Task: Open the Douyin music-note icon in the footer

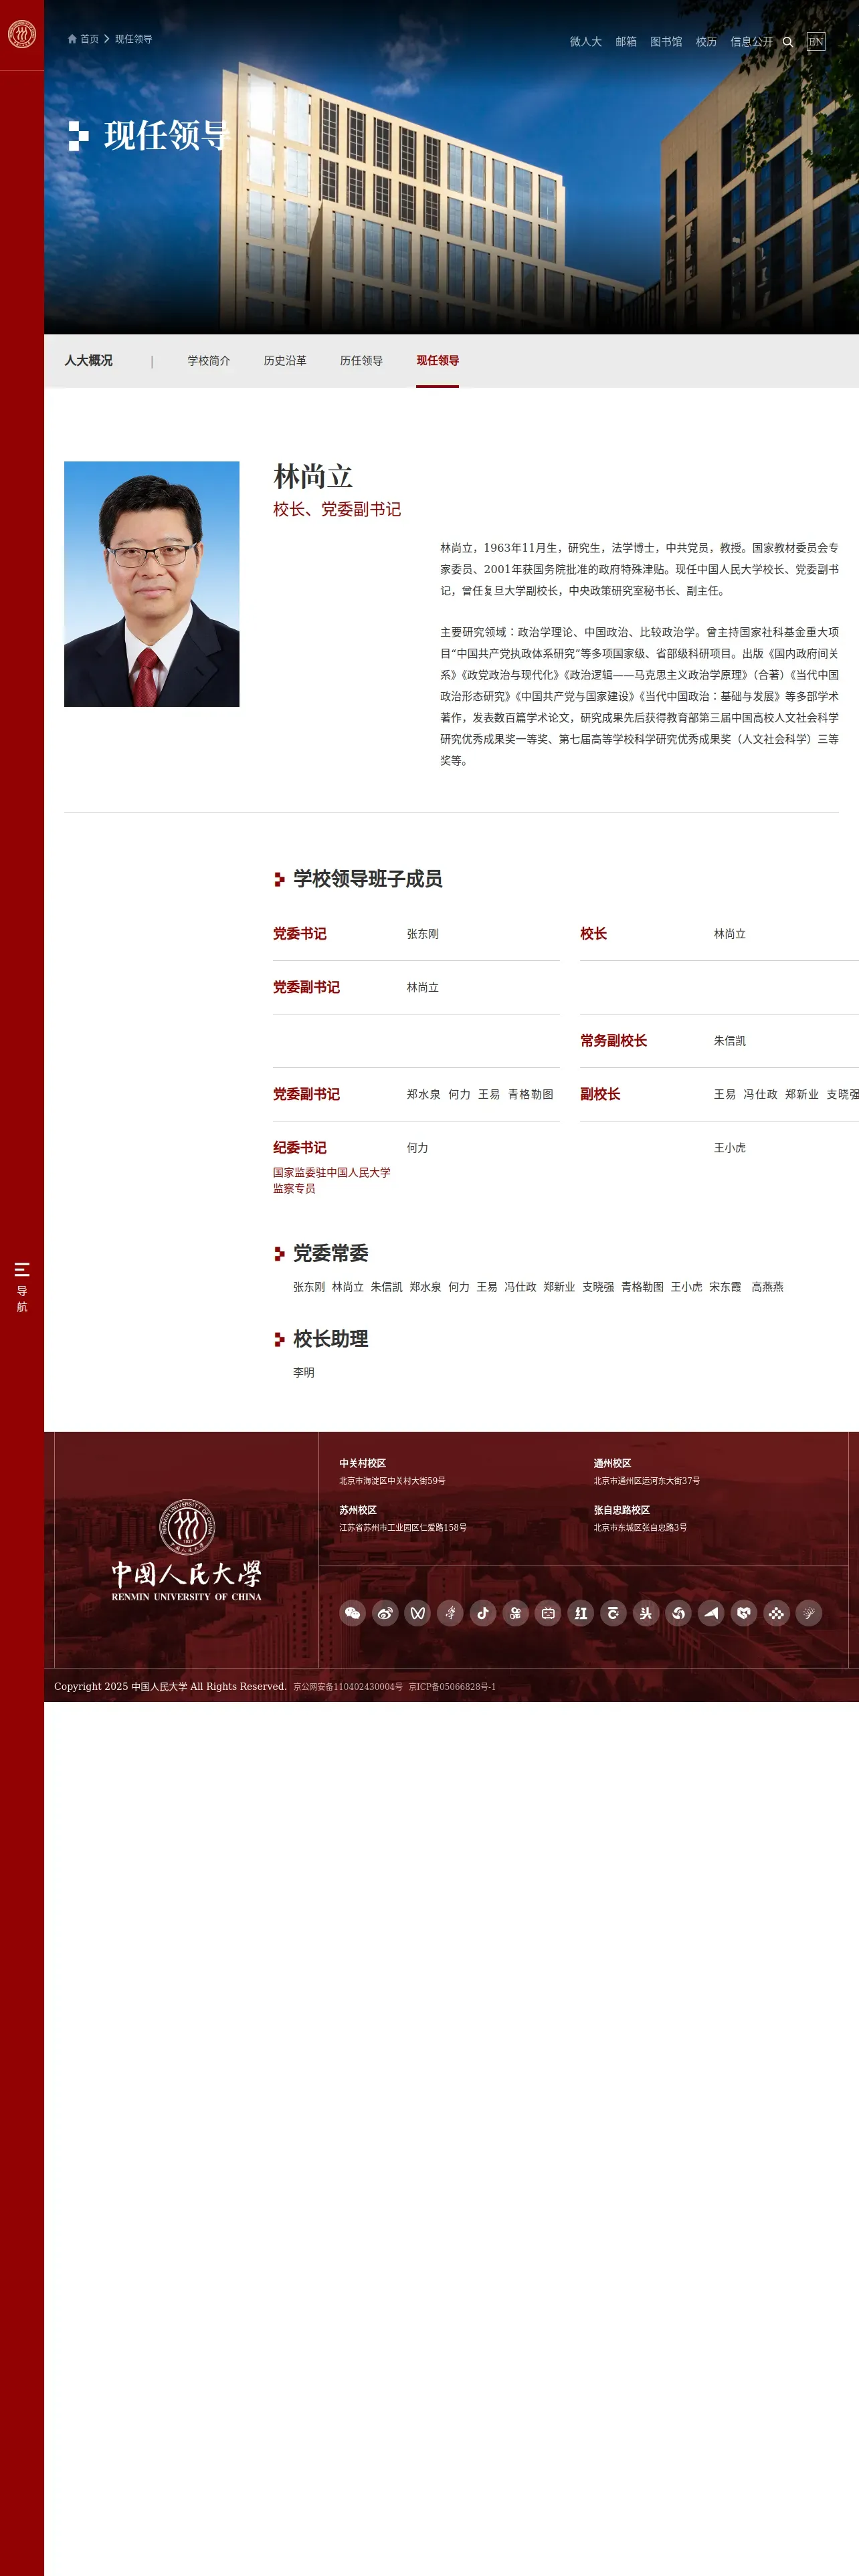Action: (483, 1613)
